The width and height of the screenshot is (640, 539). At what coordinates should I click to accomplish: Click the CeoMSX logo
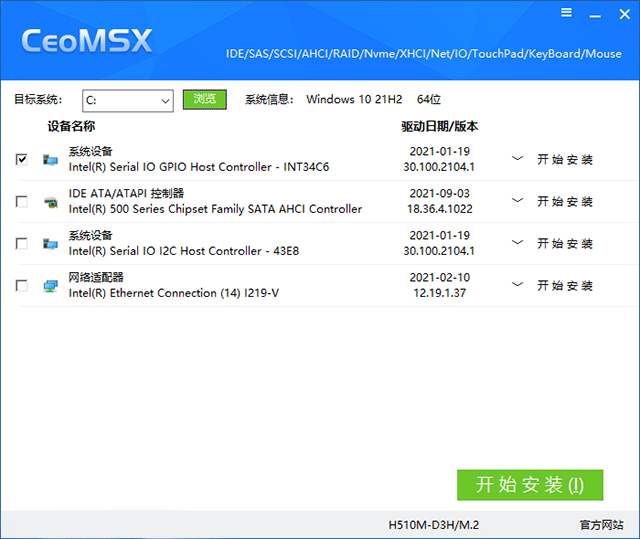pos(87,41)
